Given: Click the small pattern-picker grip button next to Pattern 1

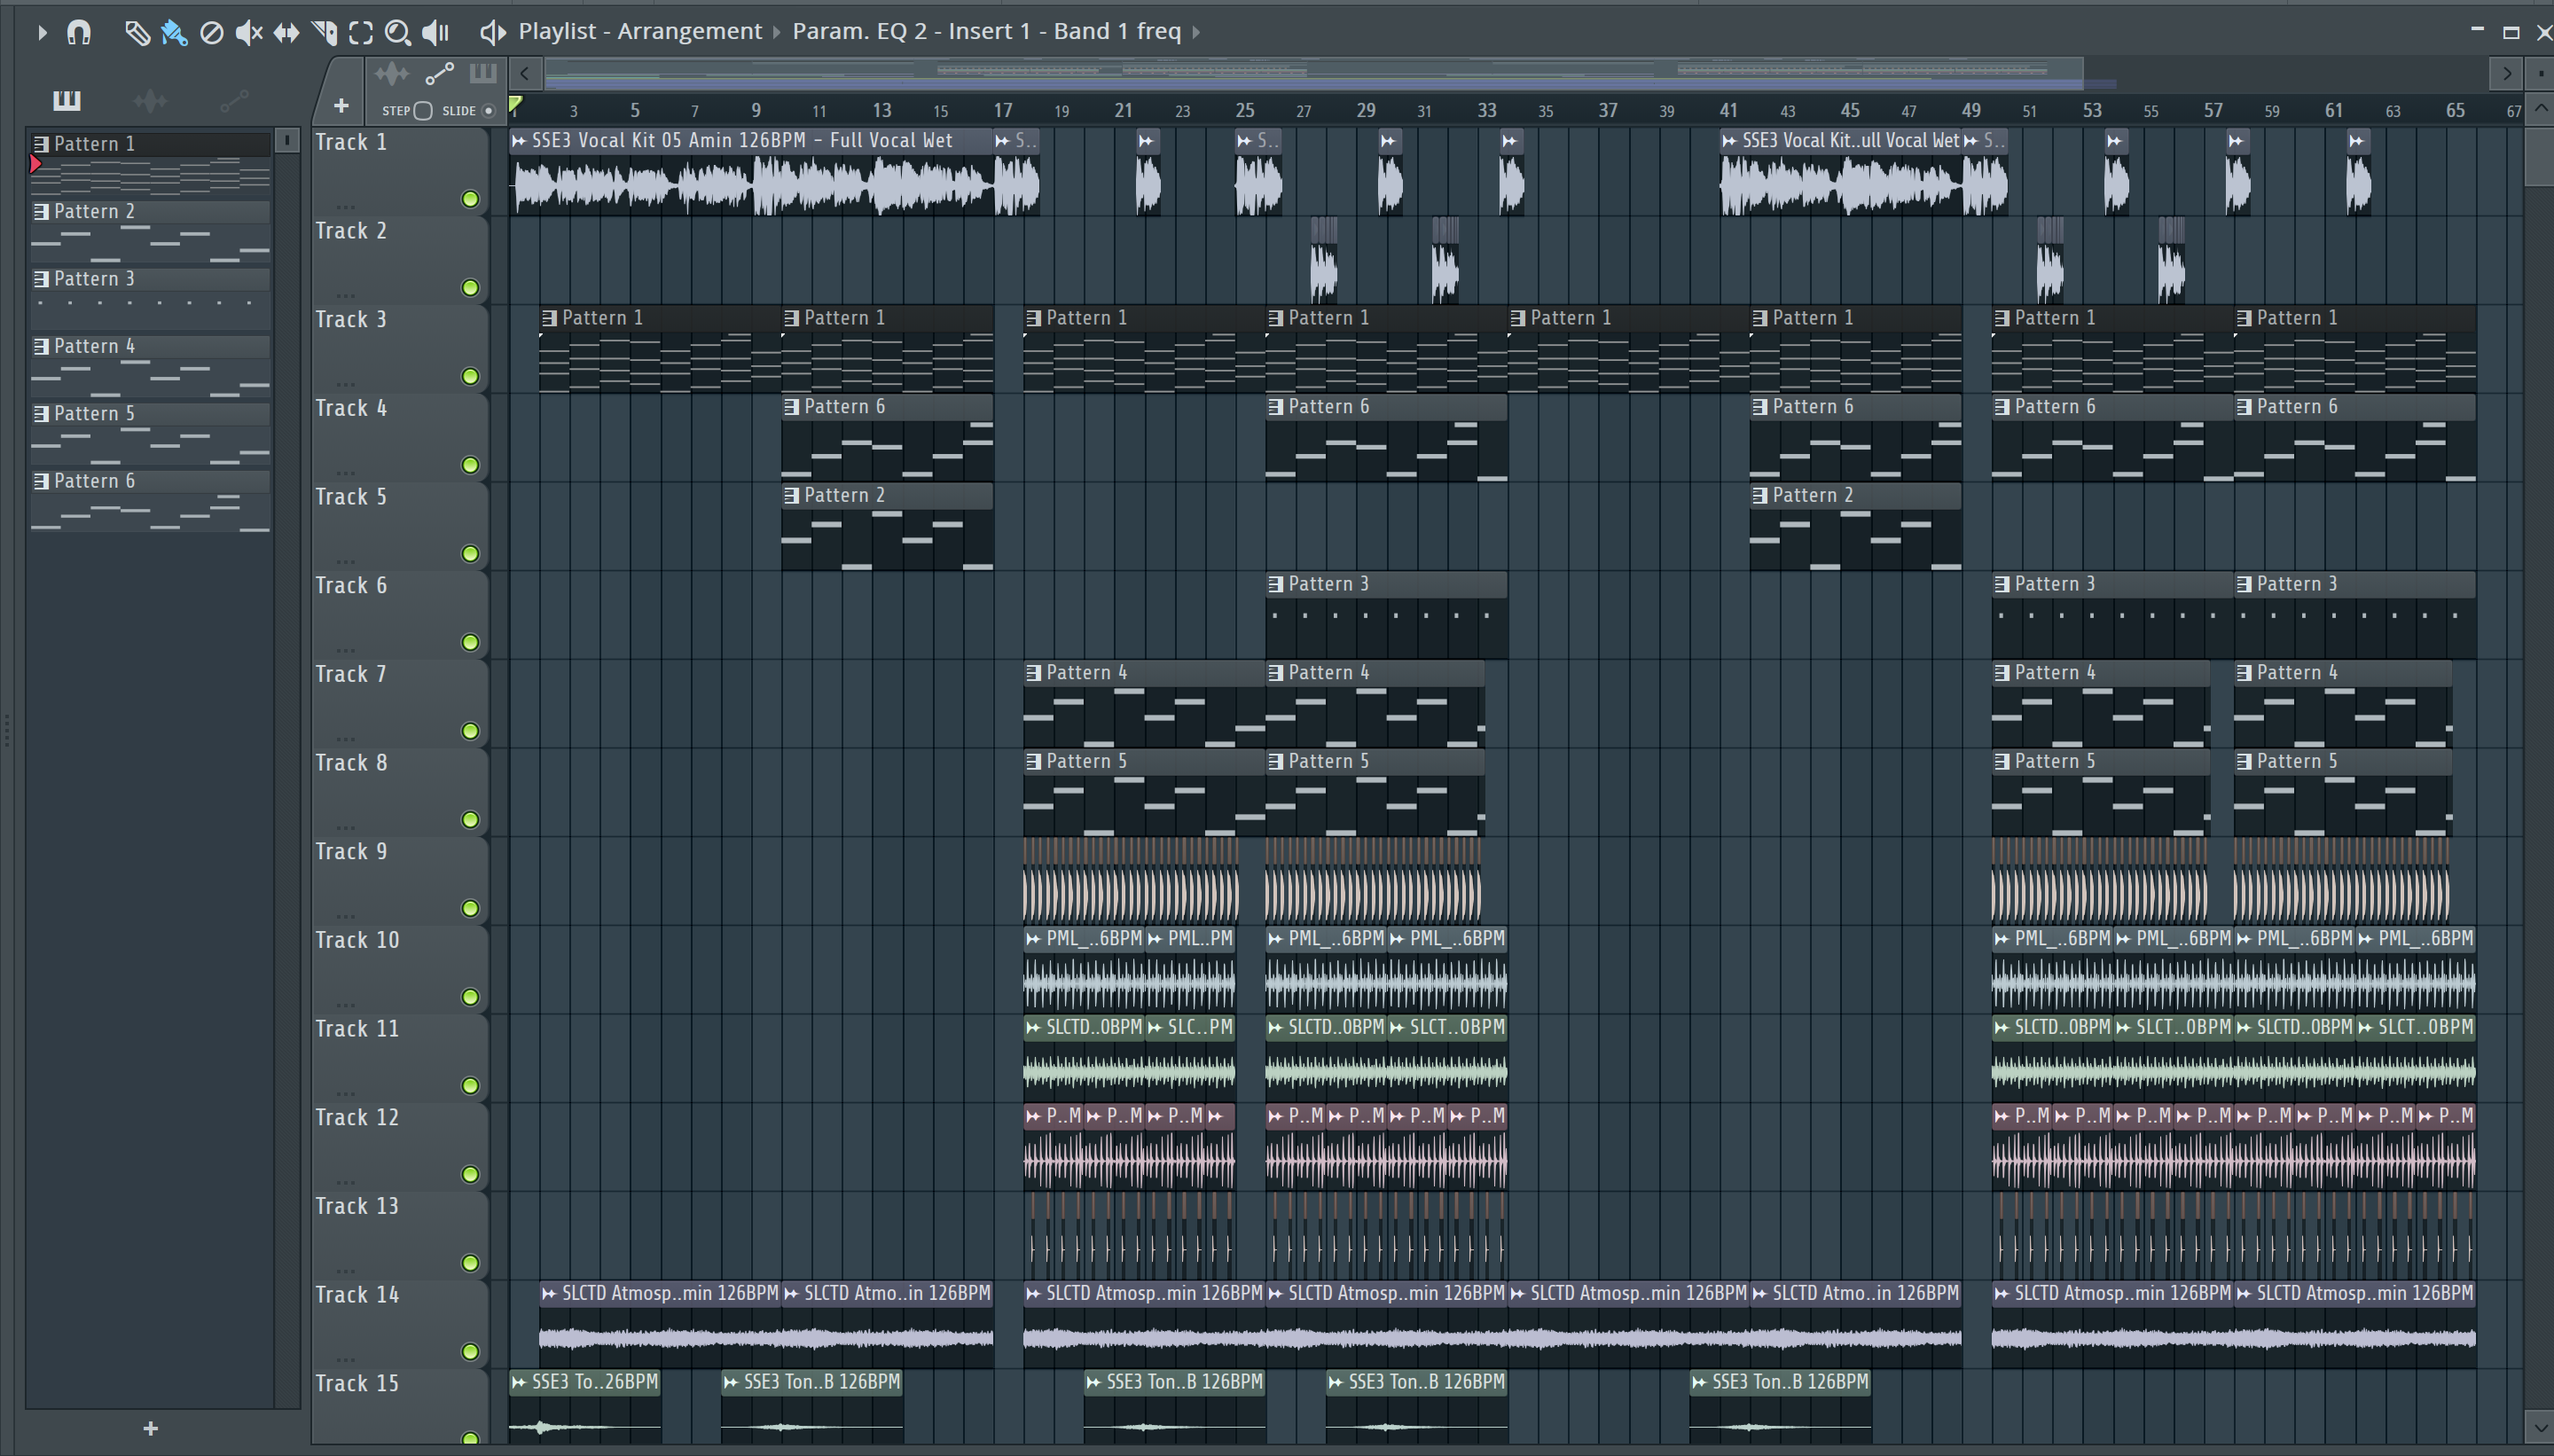Looking at the screenshot, I should pyautogui.click(x=287, y=140).
